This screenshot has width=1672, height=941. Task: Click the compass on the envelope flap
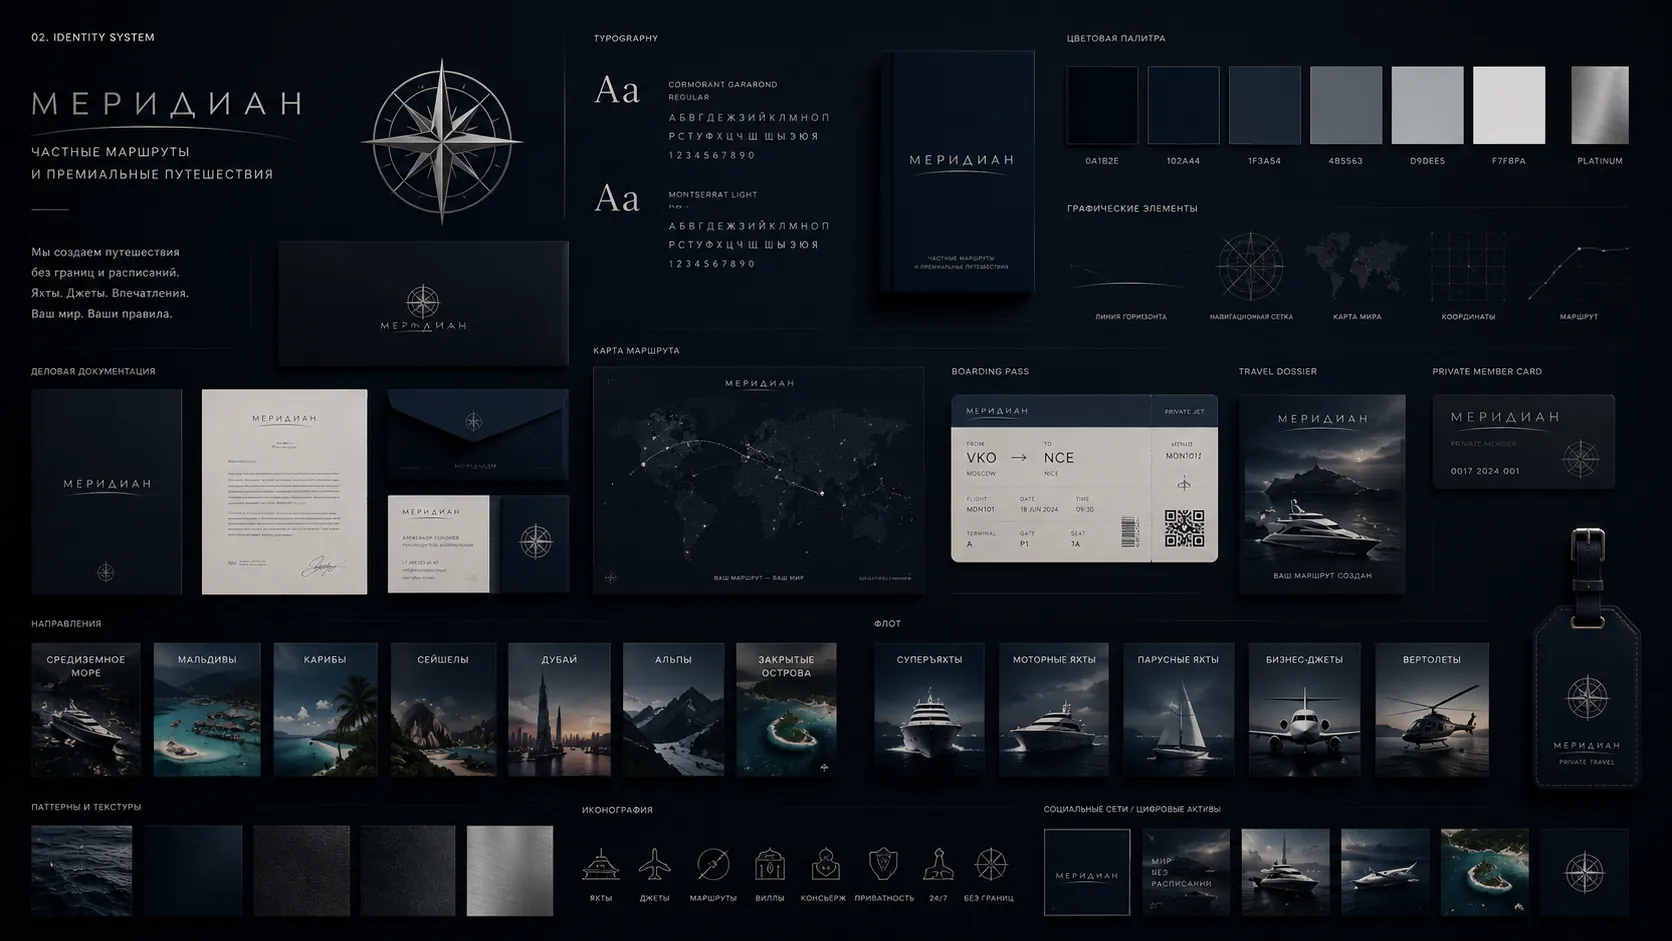pos(474,421)
